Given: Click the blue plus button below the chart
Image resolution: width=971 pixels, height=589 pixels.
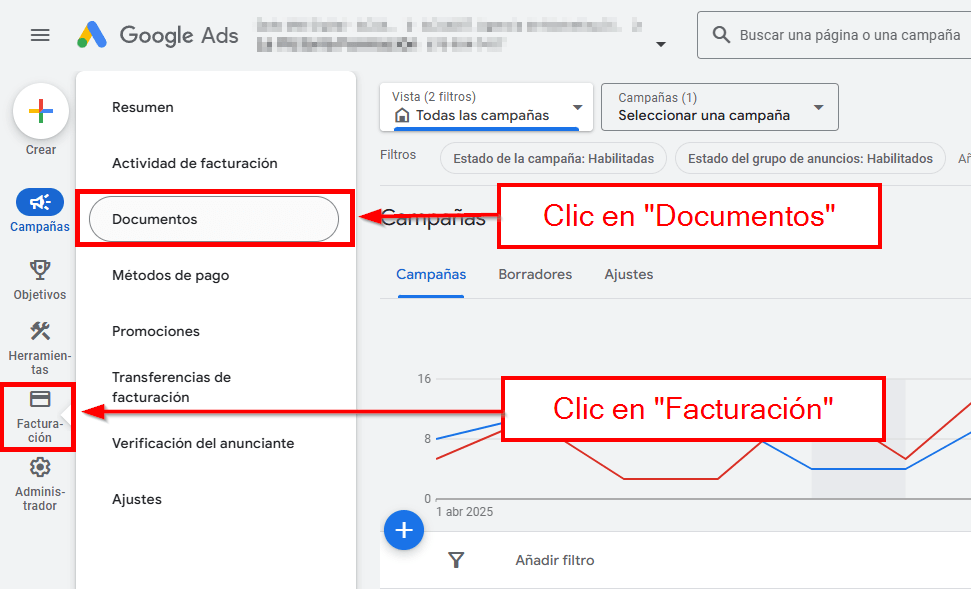Looking at the screenshot, I should pyautogui.click(x=404, y=530).
